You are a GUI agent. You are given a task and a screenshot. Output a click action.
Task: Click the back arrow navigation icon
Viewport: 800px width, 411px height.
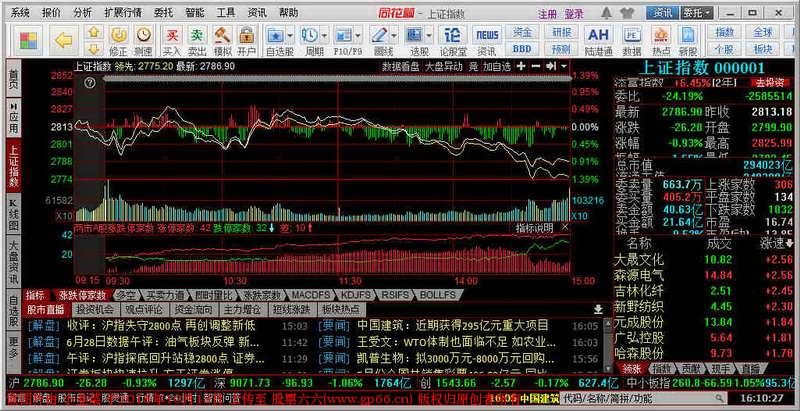click(64, 41)
